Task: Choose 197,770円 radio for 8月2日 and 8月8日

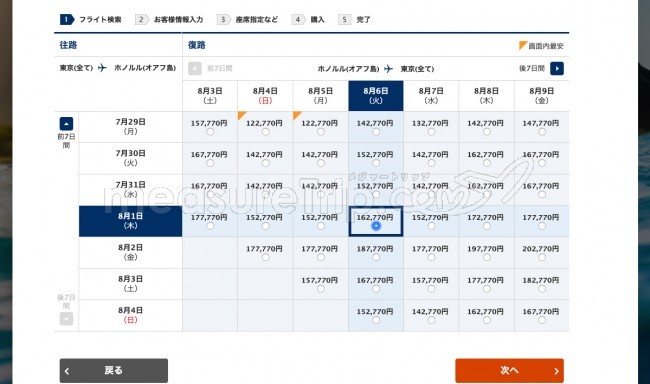Action: click(487, 258)
